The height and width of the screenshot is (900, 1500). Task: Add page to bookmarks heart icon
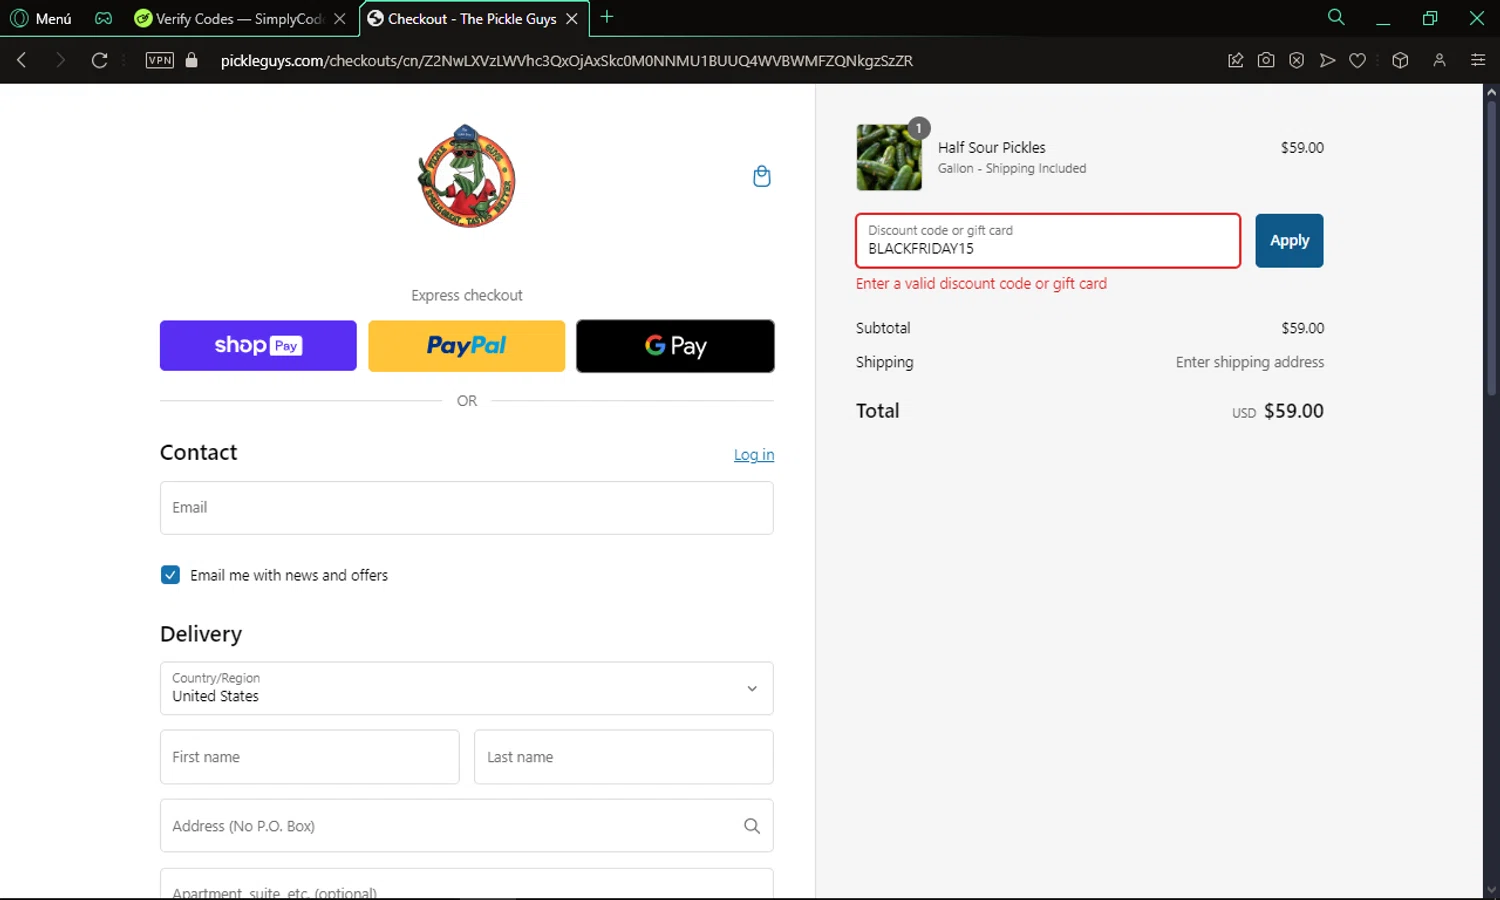(1357, 60)
